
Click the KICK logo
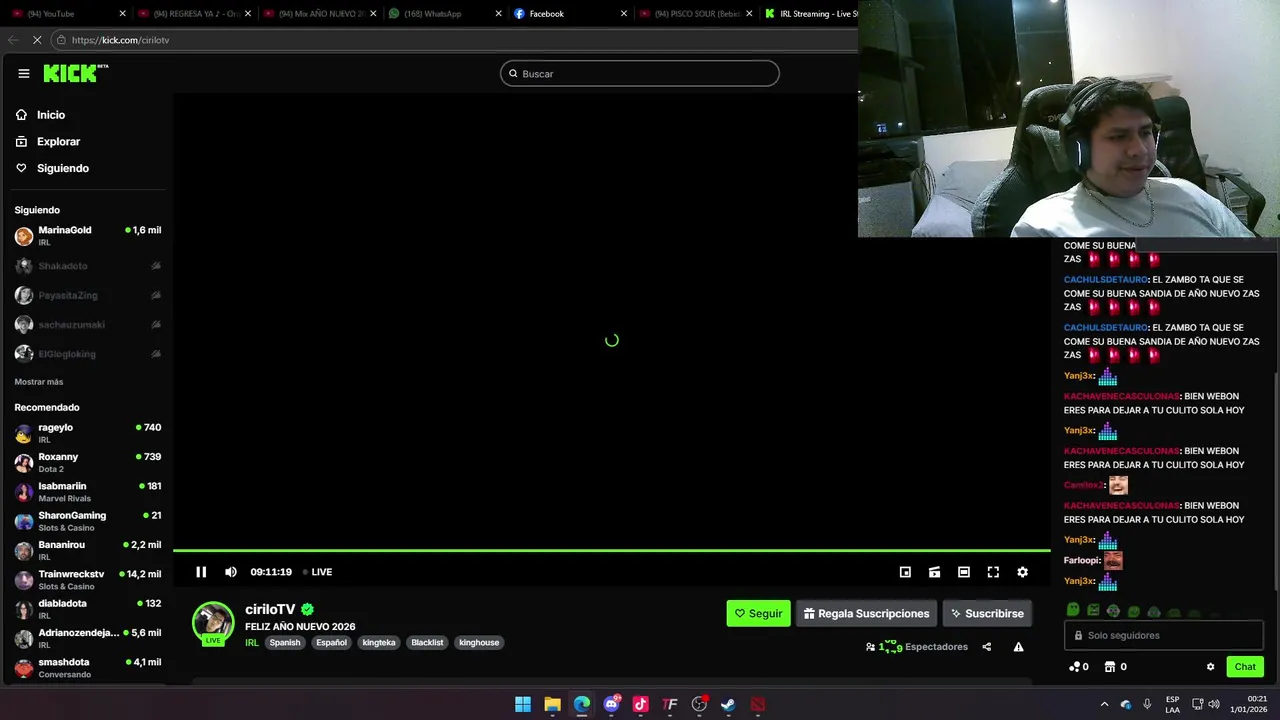coord(75,73)
